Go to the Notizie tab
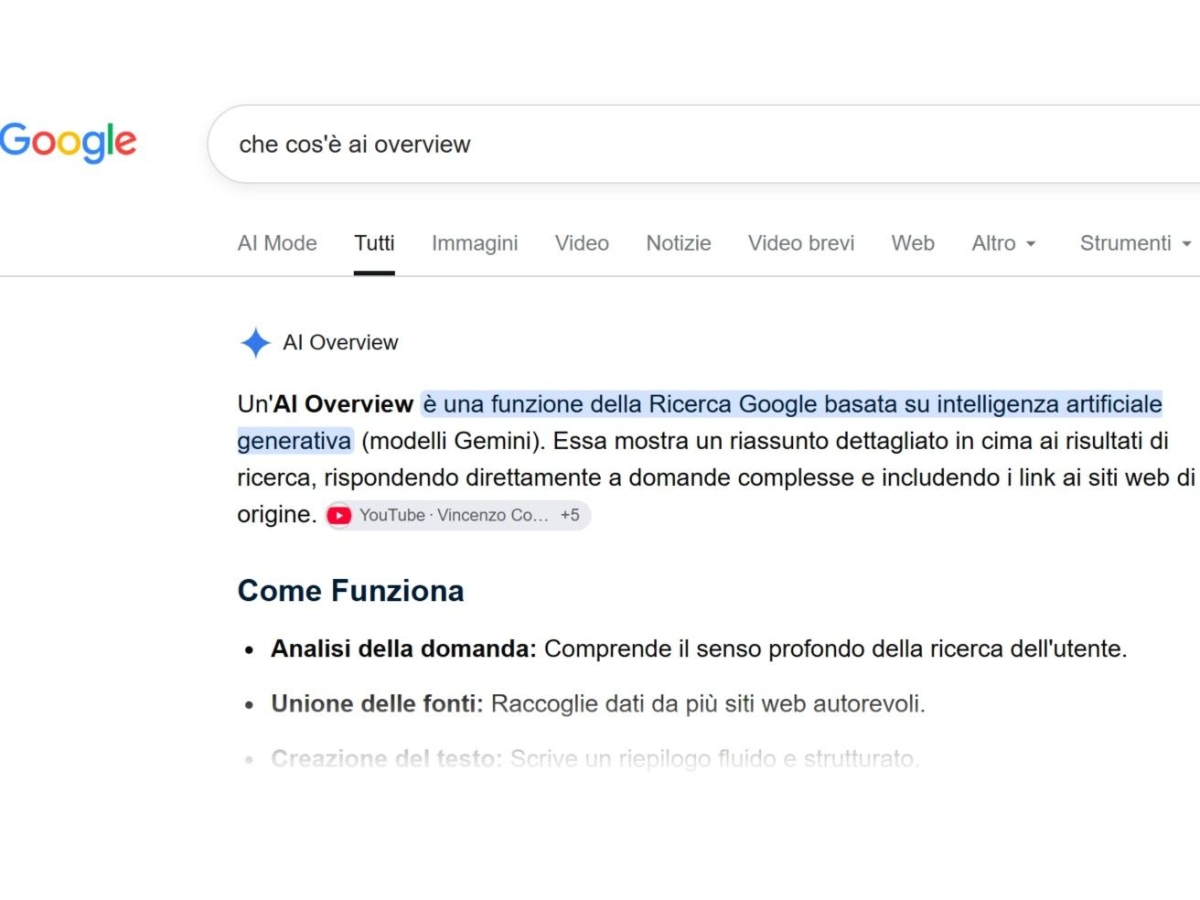 679,243
